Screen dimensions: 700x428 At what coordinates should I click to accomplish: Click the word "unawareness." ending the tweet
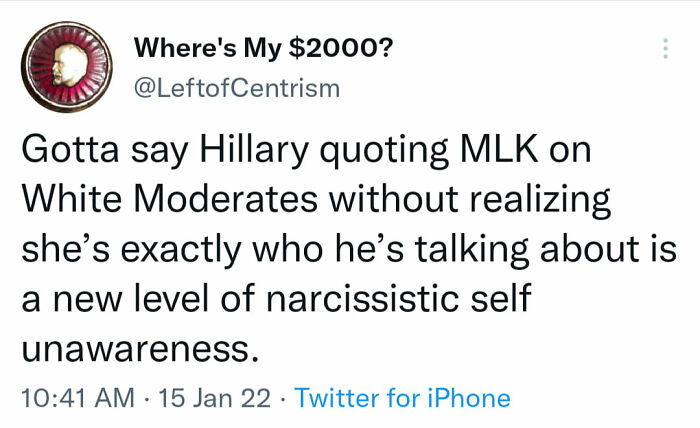coord(132,348)
